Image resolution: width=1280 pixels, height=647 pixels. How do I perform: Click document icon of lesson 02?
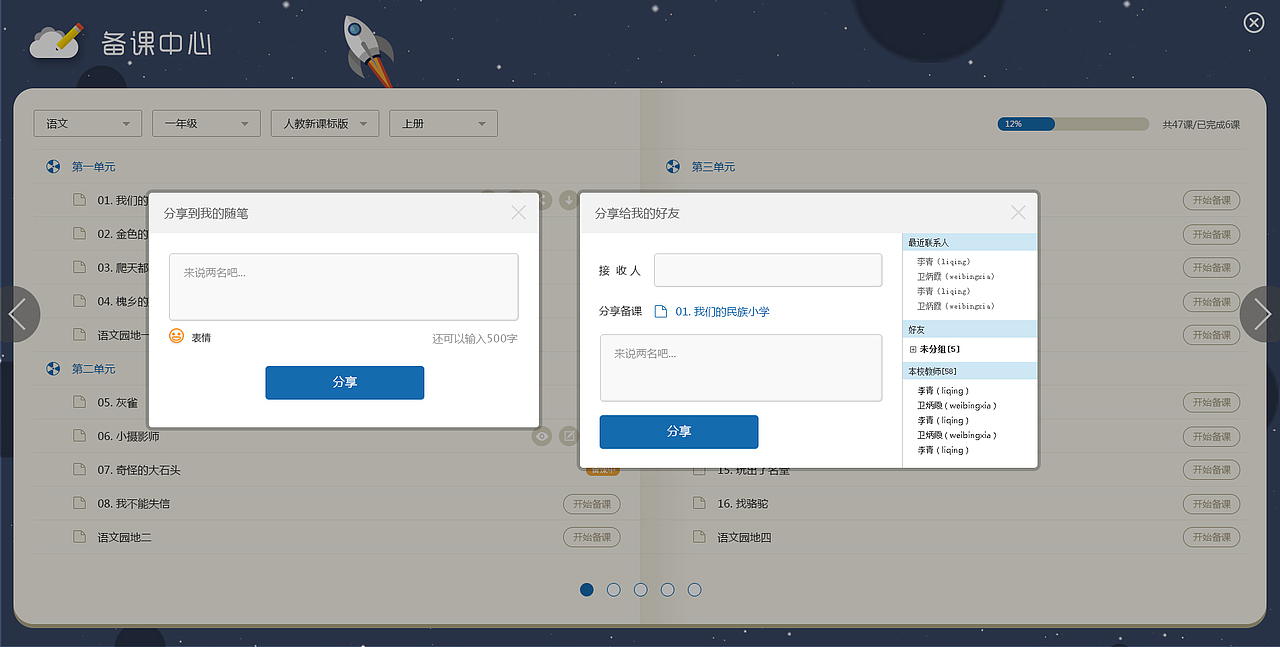[79, 234]
